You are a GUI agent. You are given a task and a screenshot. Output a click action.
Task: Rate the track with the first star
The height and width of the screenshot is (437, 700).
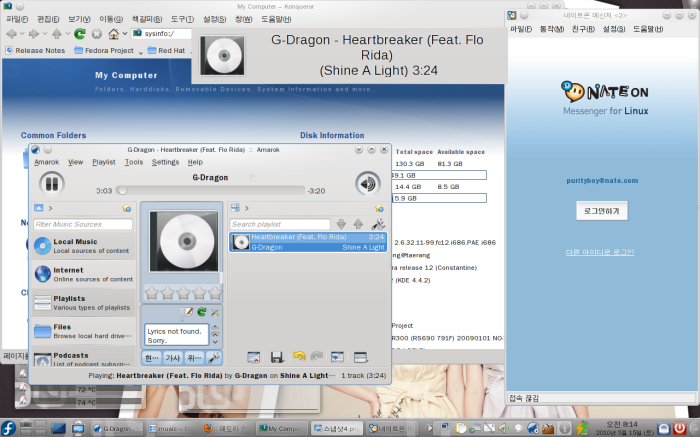152,293
